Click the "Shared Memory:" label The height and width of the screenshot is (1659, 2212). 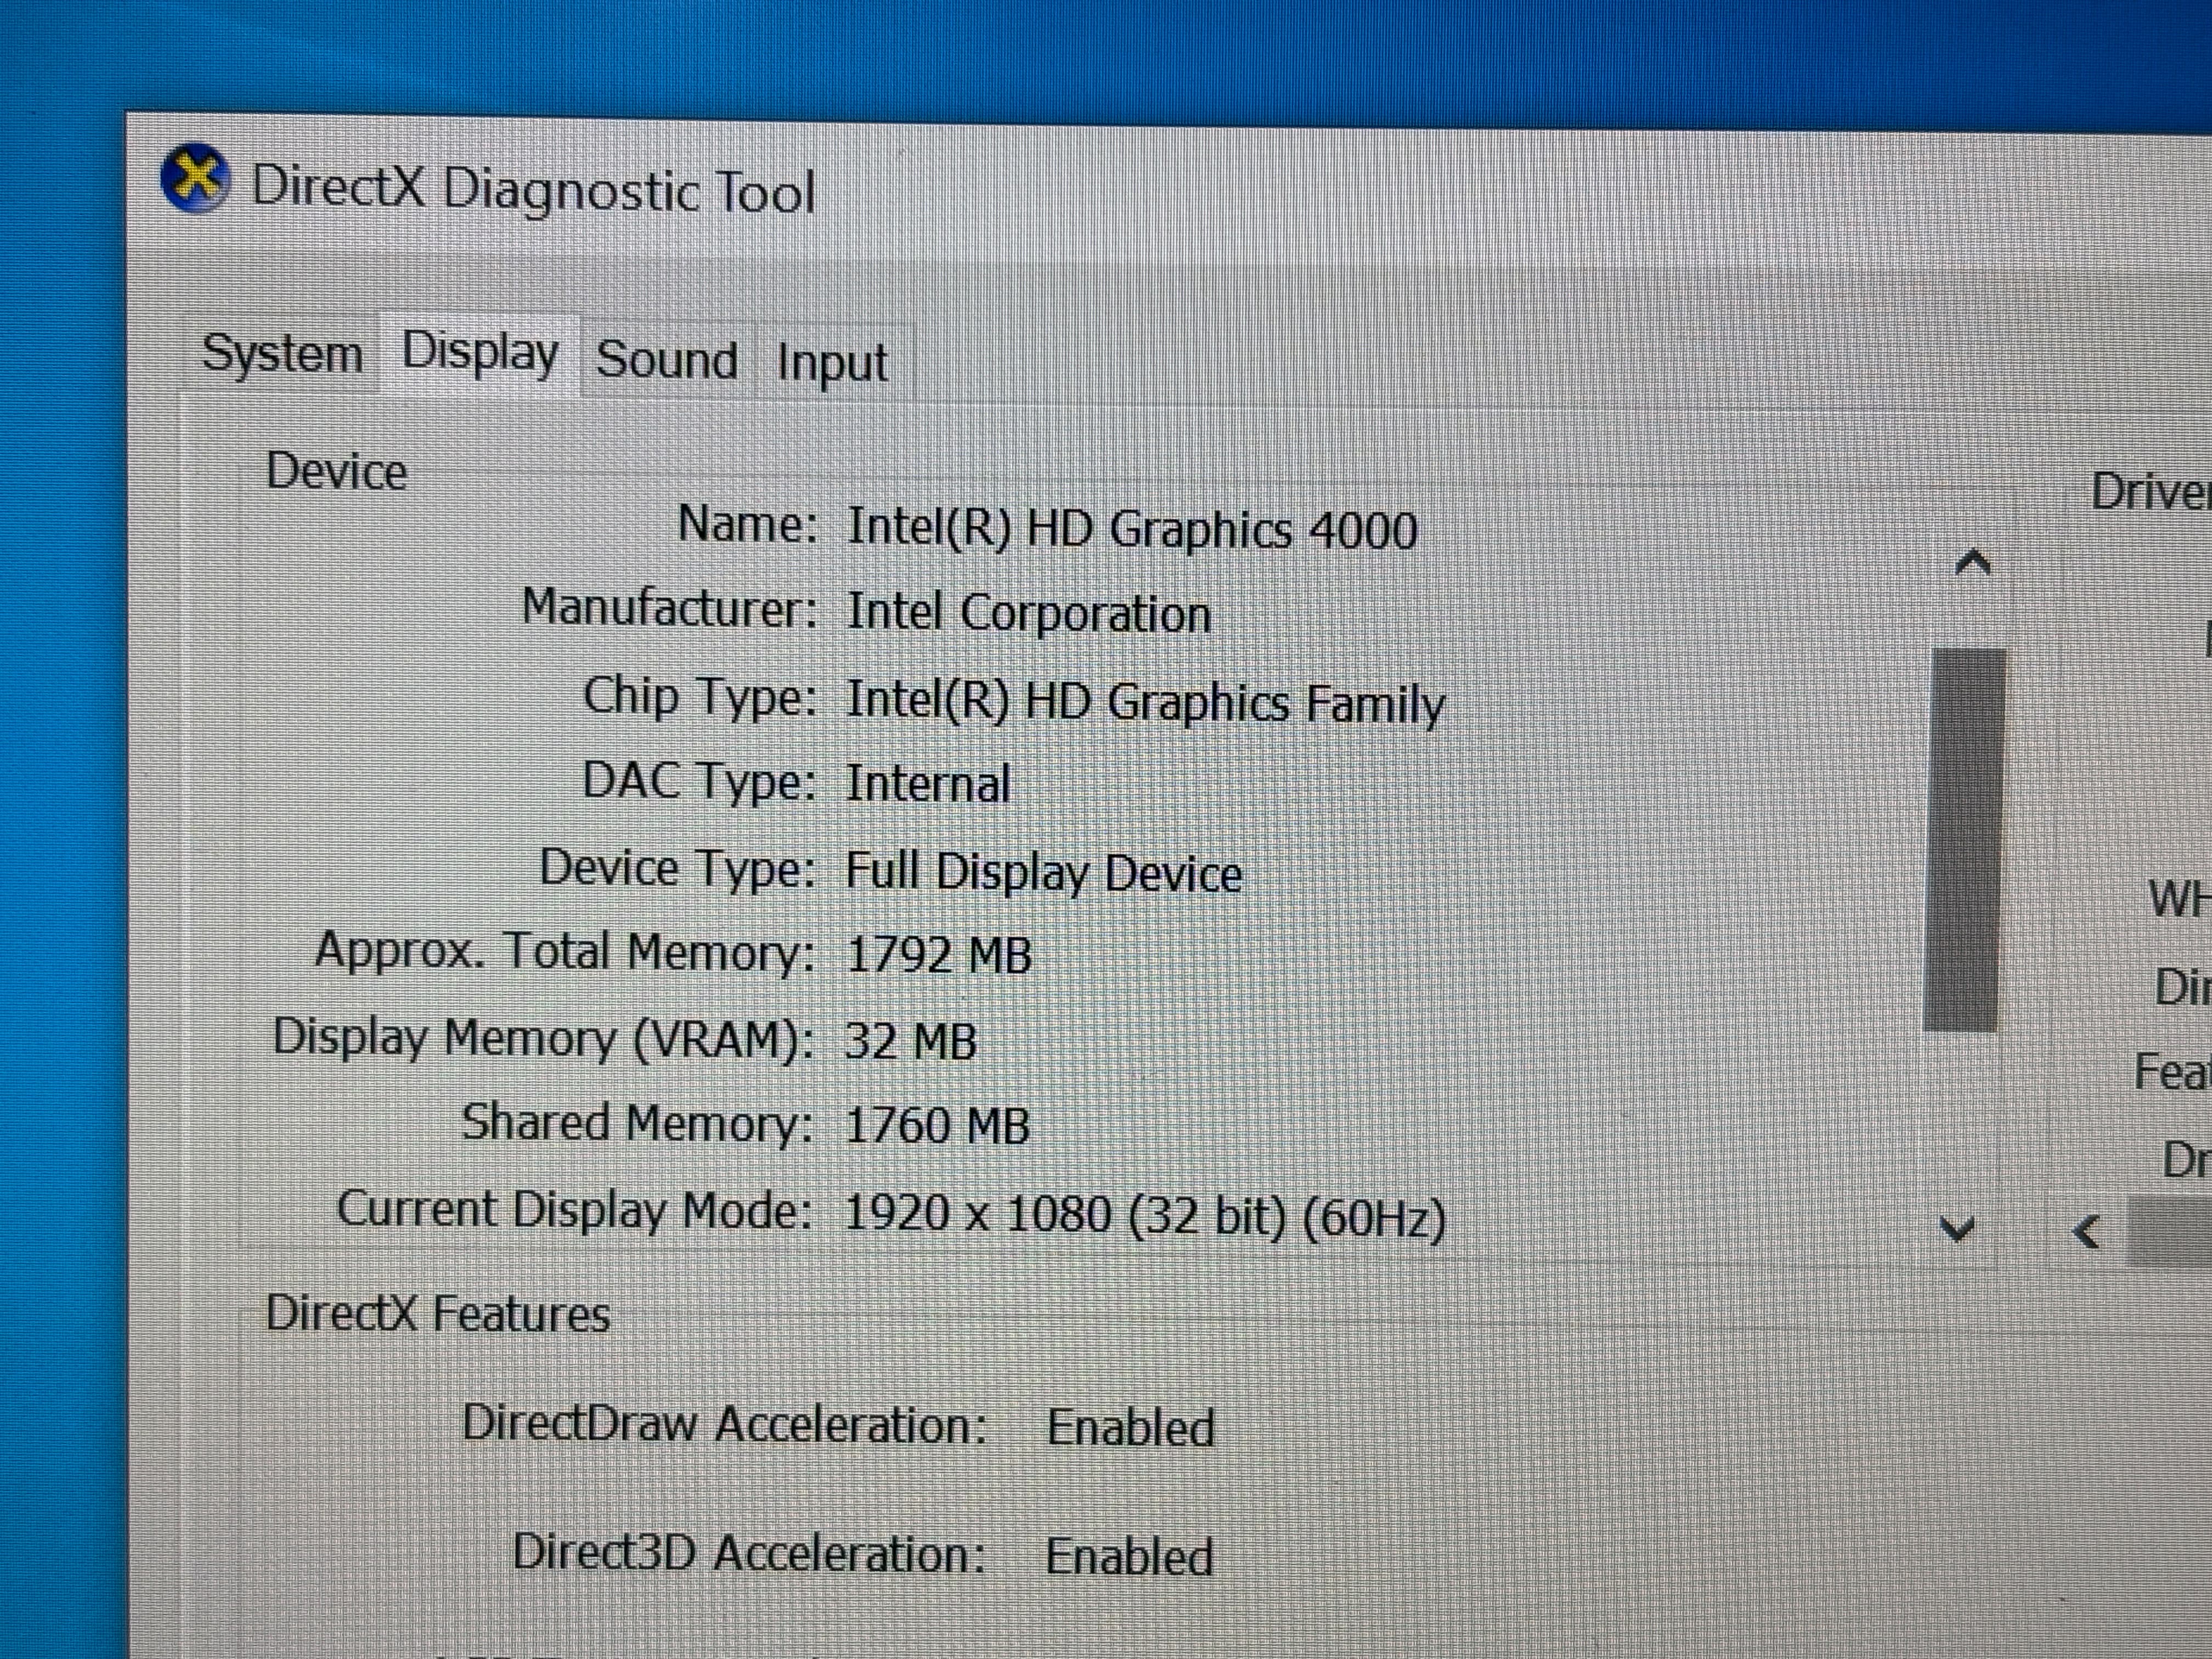pyautogui.click(x=638, y=1124)
